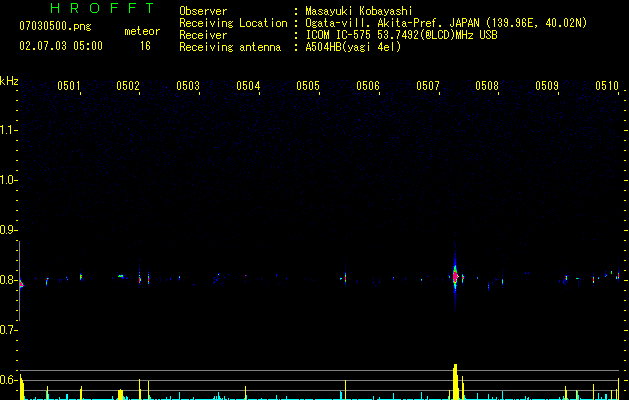Click the 0504 time marker

coord(248,85)
